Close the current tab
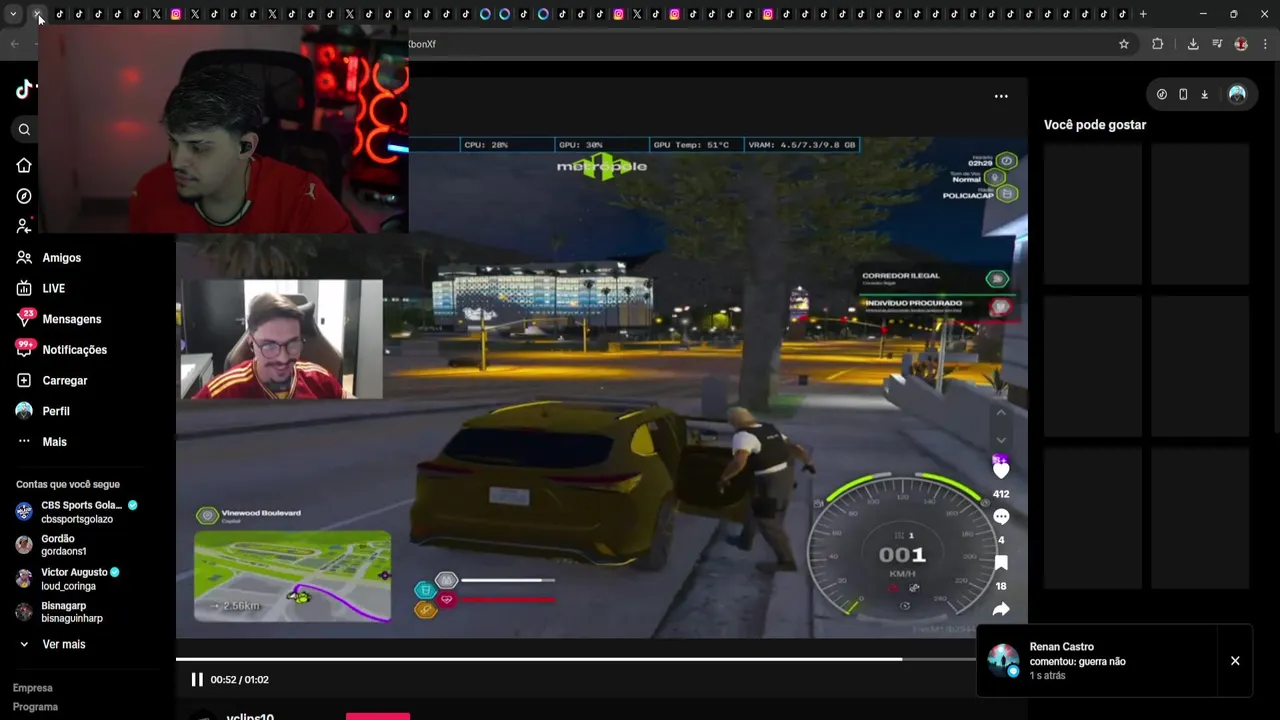 pos(38,14)
